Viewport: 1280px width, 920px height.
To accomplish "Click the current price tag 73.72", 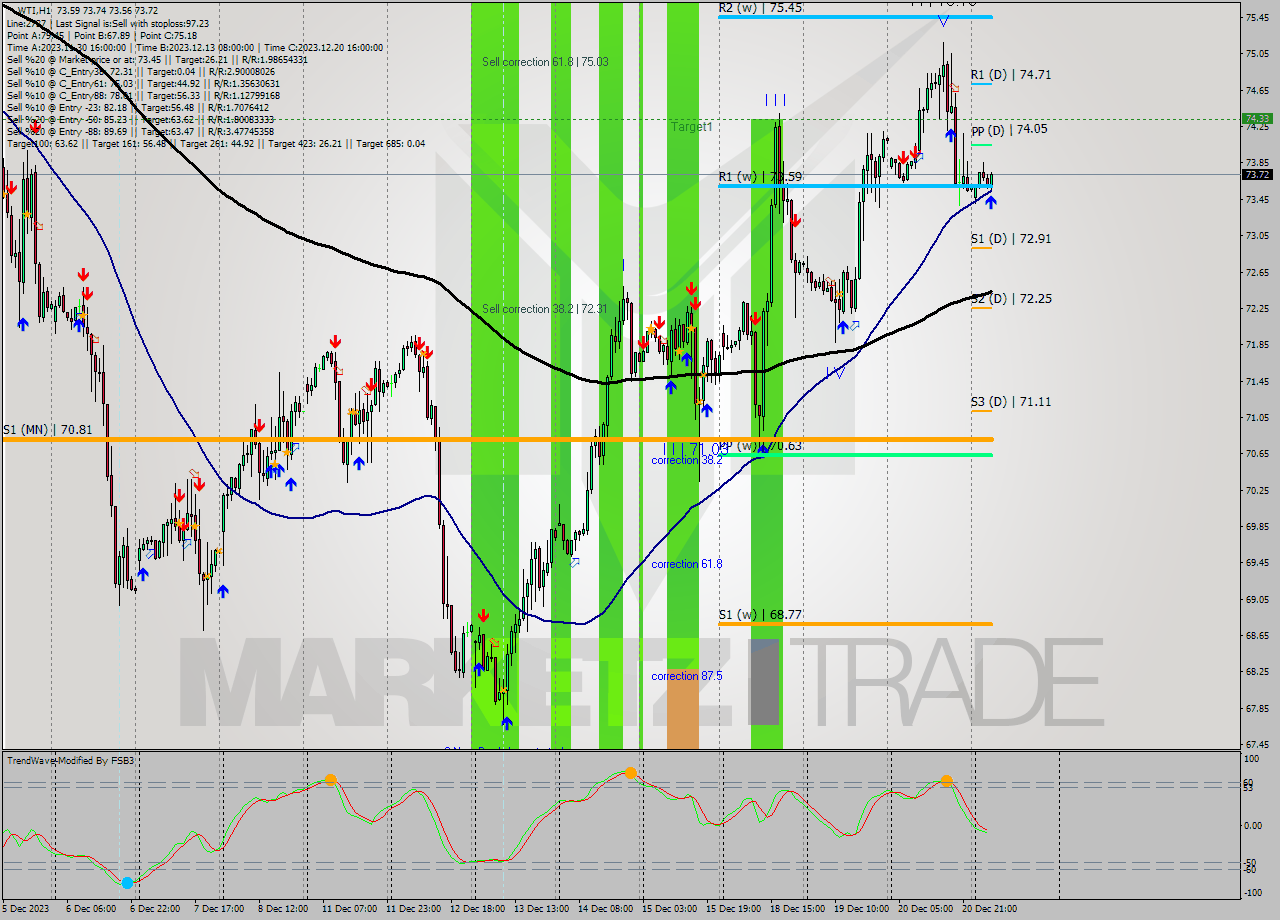I will pos(1257,174).
